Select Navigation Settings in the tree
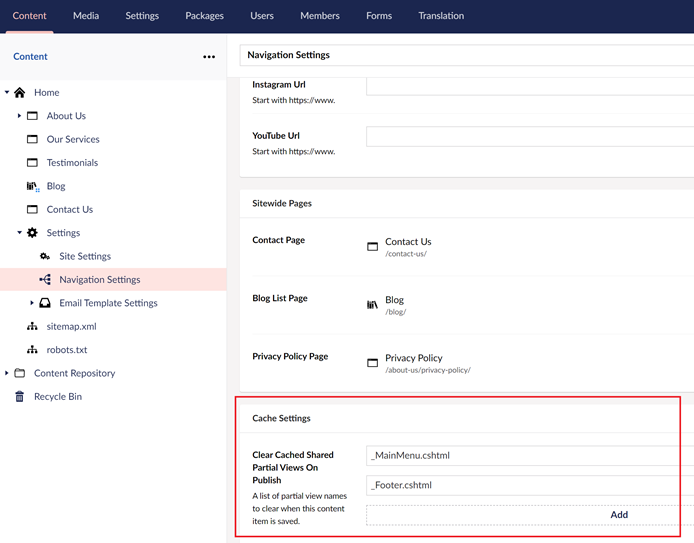Screen dimensions: 694x543 point(100,279)
